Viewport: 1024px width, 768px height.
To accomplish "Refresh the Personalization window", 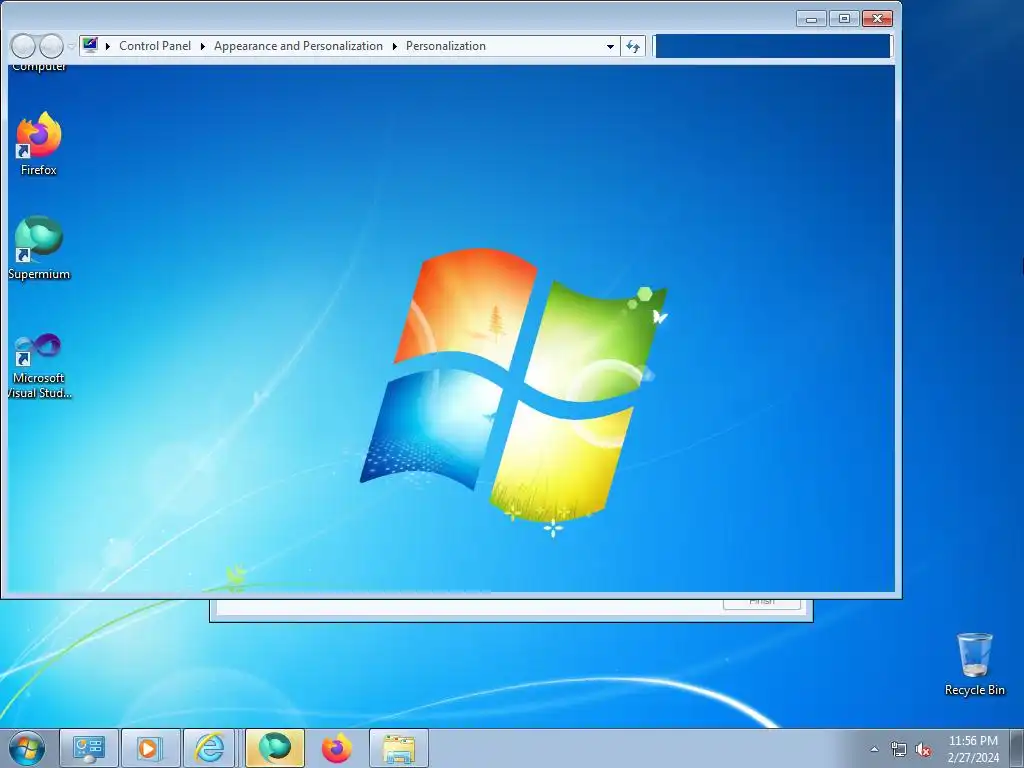I will (x=633, y=46).
